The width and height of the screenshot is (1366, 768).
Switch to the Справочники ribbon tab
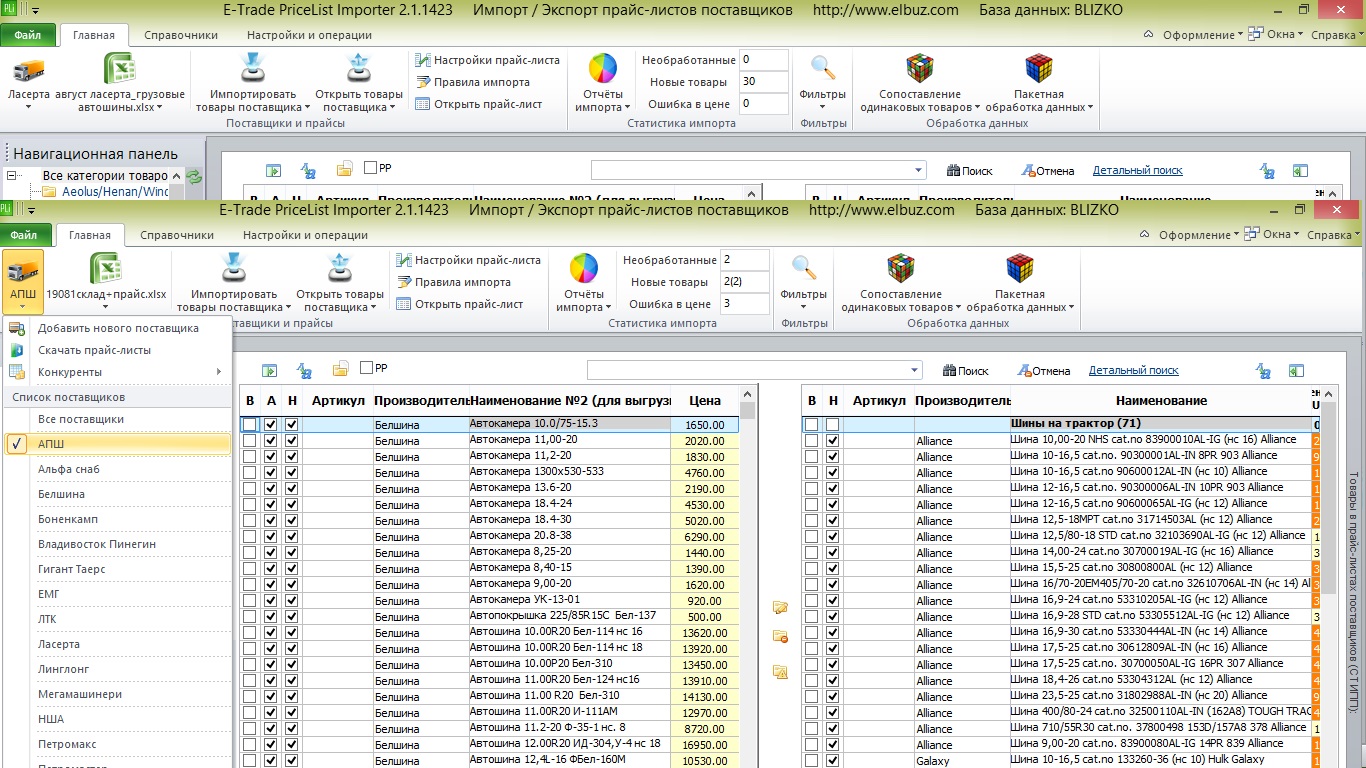pos(177,235)
